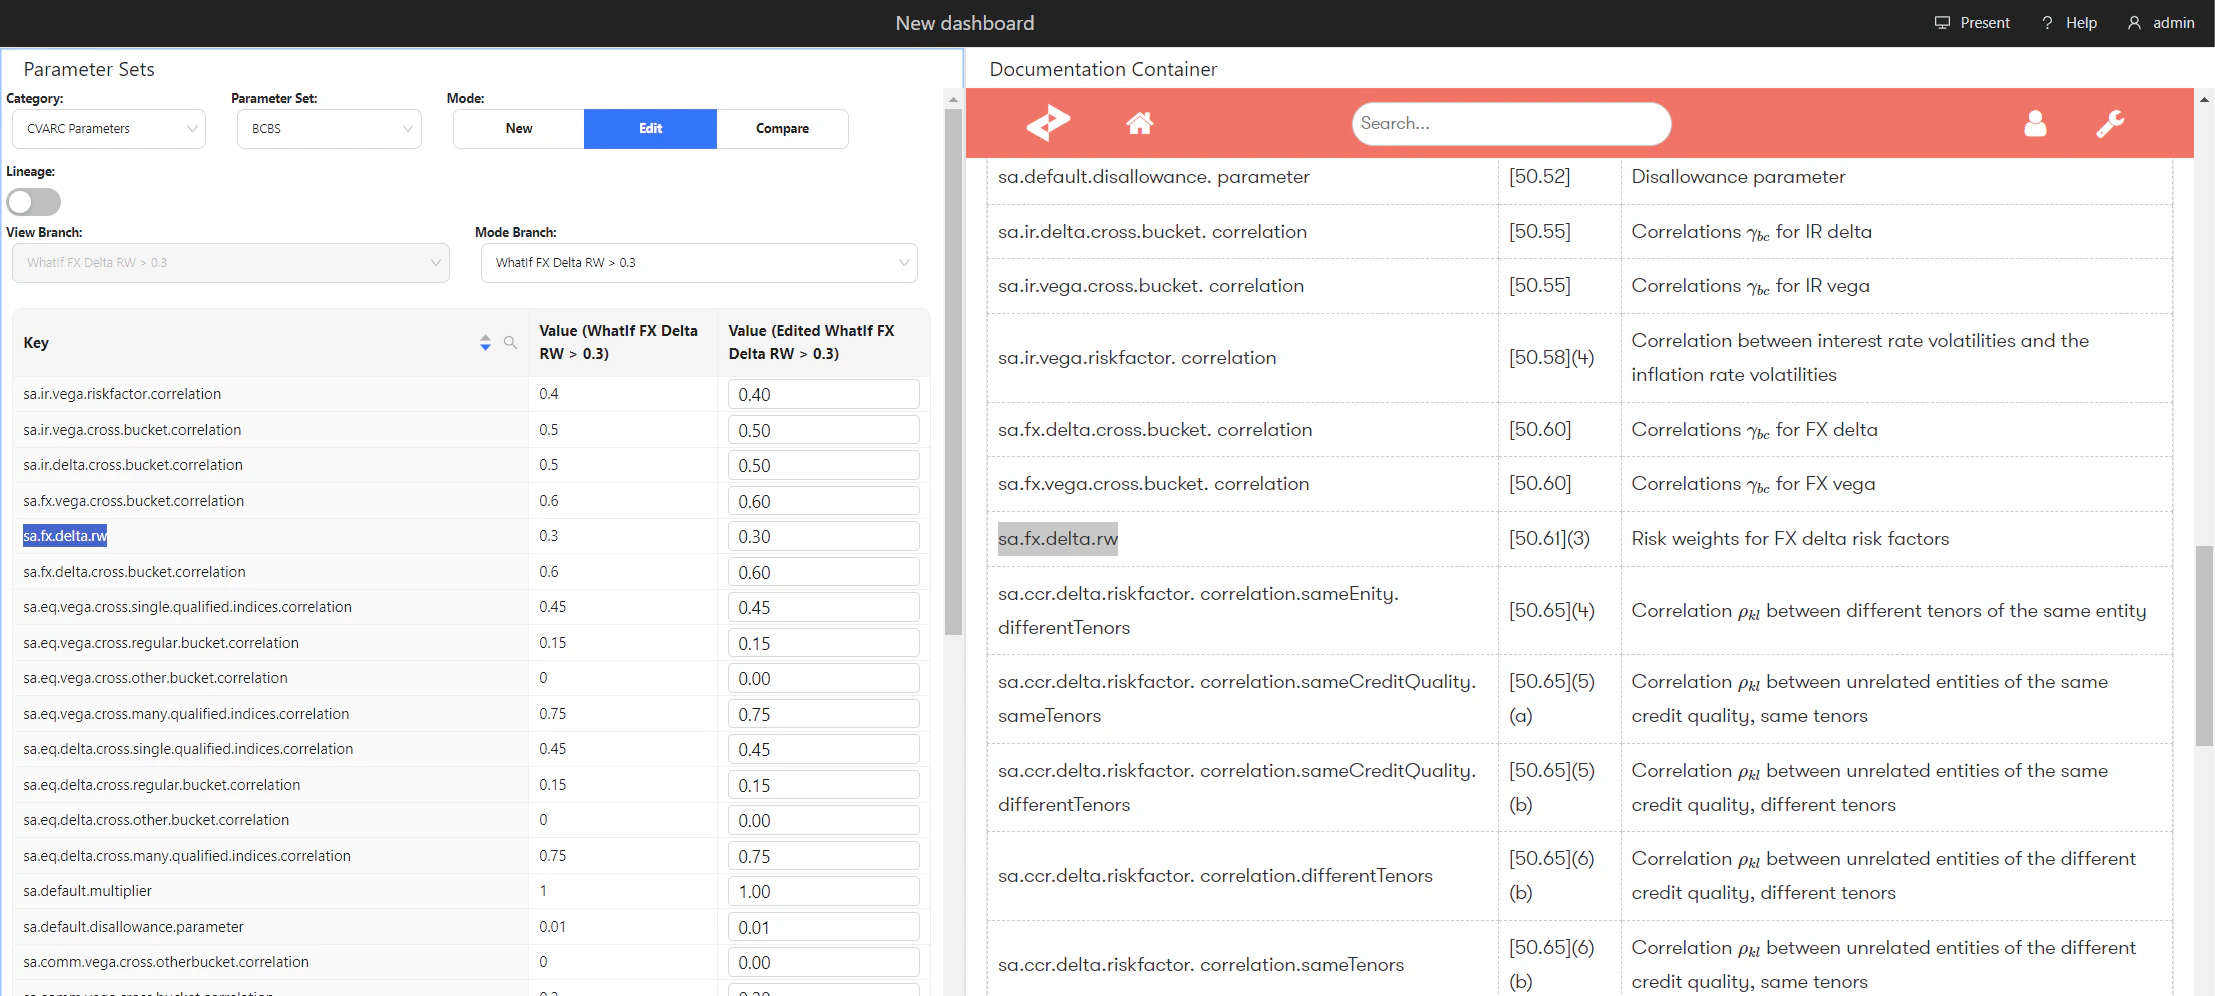Click the Present monitor icon
The height and width of the screenshot is (996, 2215).
point(1942,22)
